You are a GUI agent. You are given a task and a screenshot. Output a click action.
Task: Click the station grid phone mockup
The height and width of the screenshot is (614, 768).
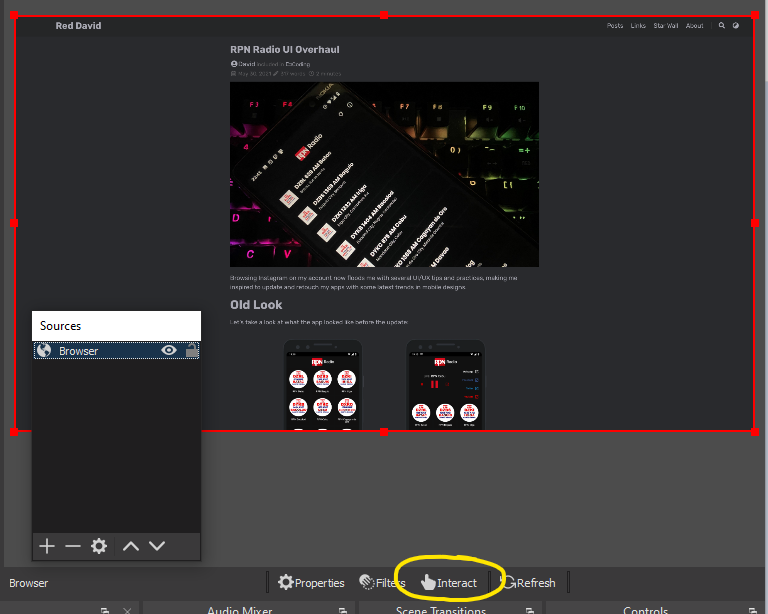[x=323, y=385]
